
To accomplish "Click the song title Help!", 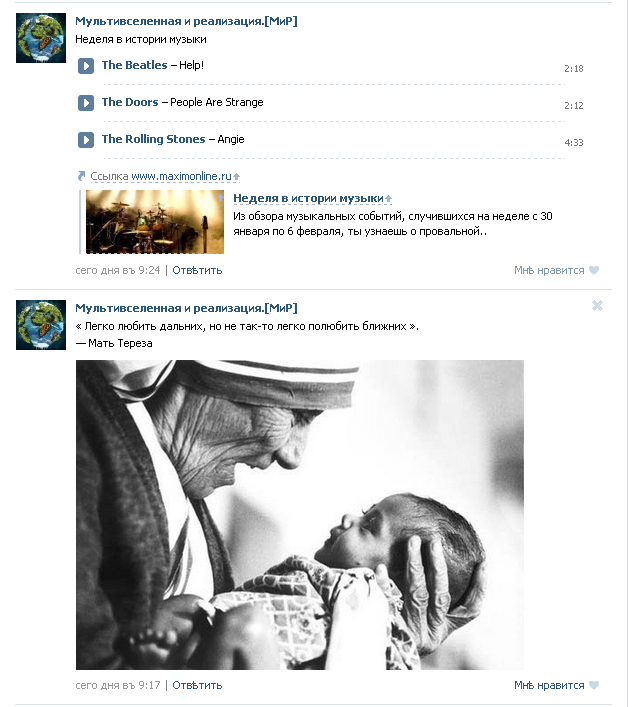I will click(x=192, y=65).
